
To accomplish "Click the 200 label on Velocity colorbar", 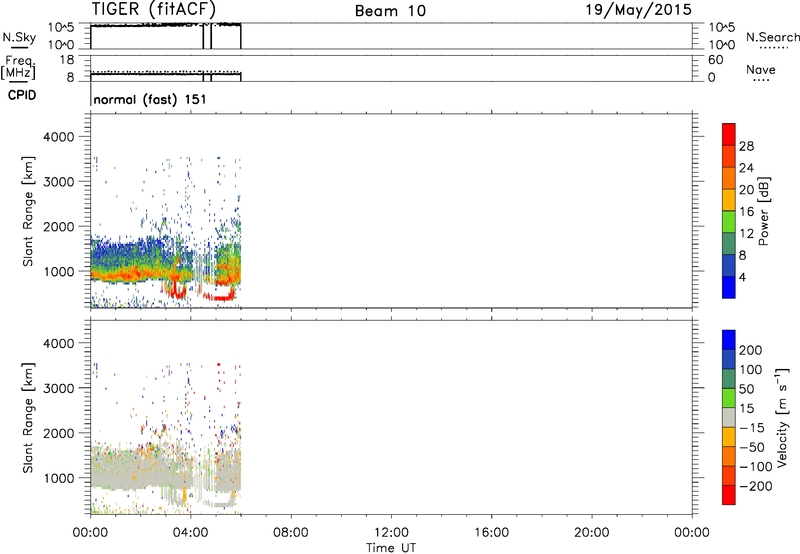I will [x=751, y=350].
